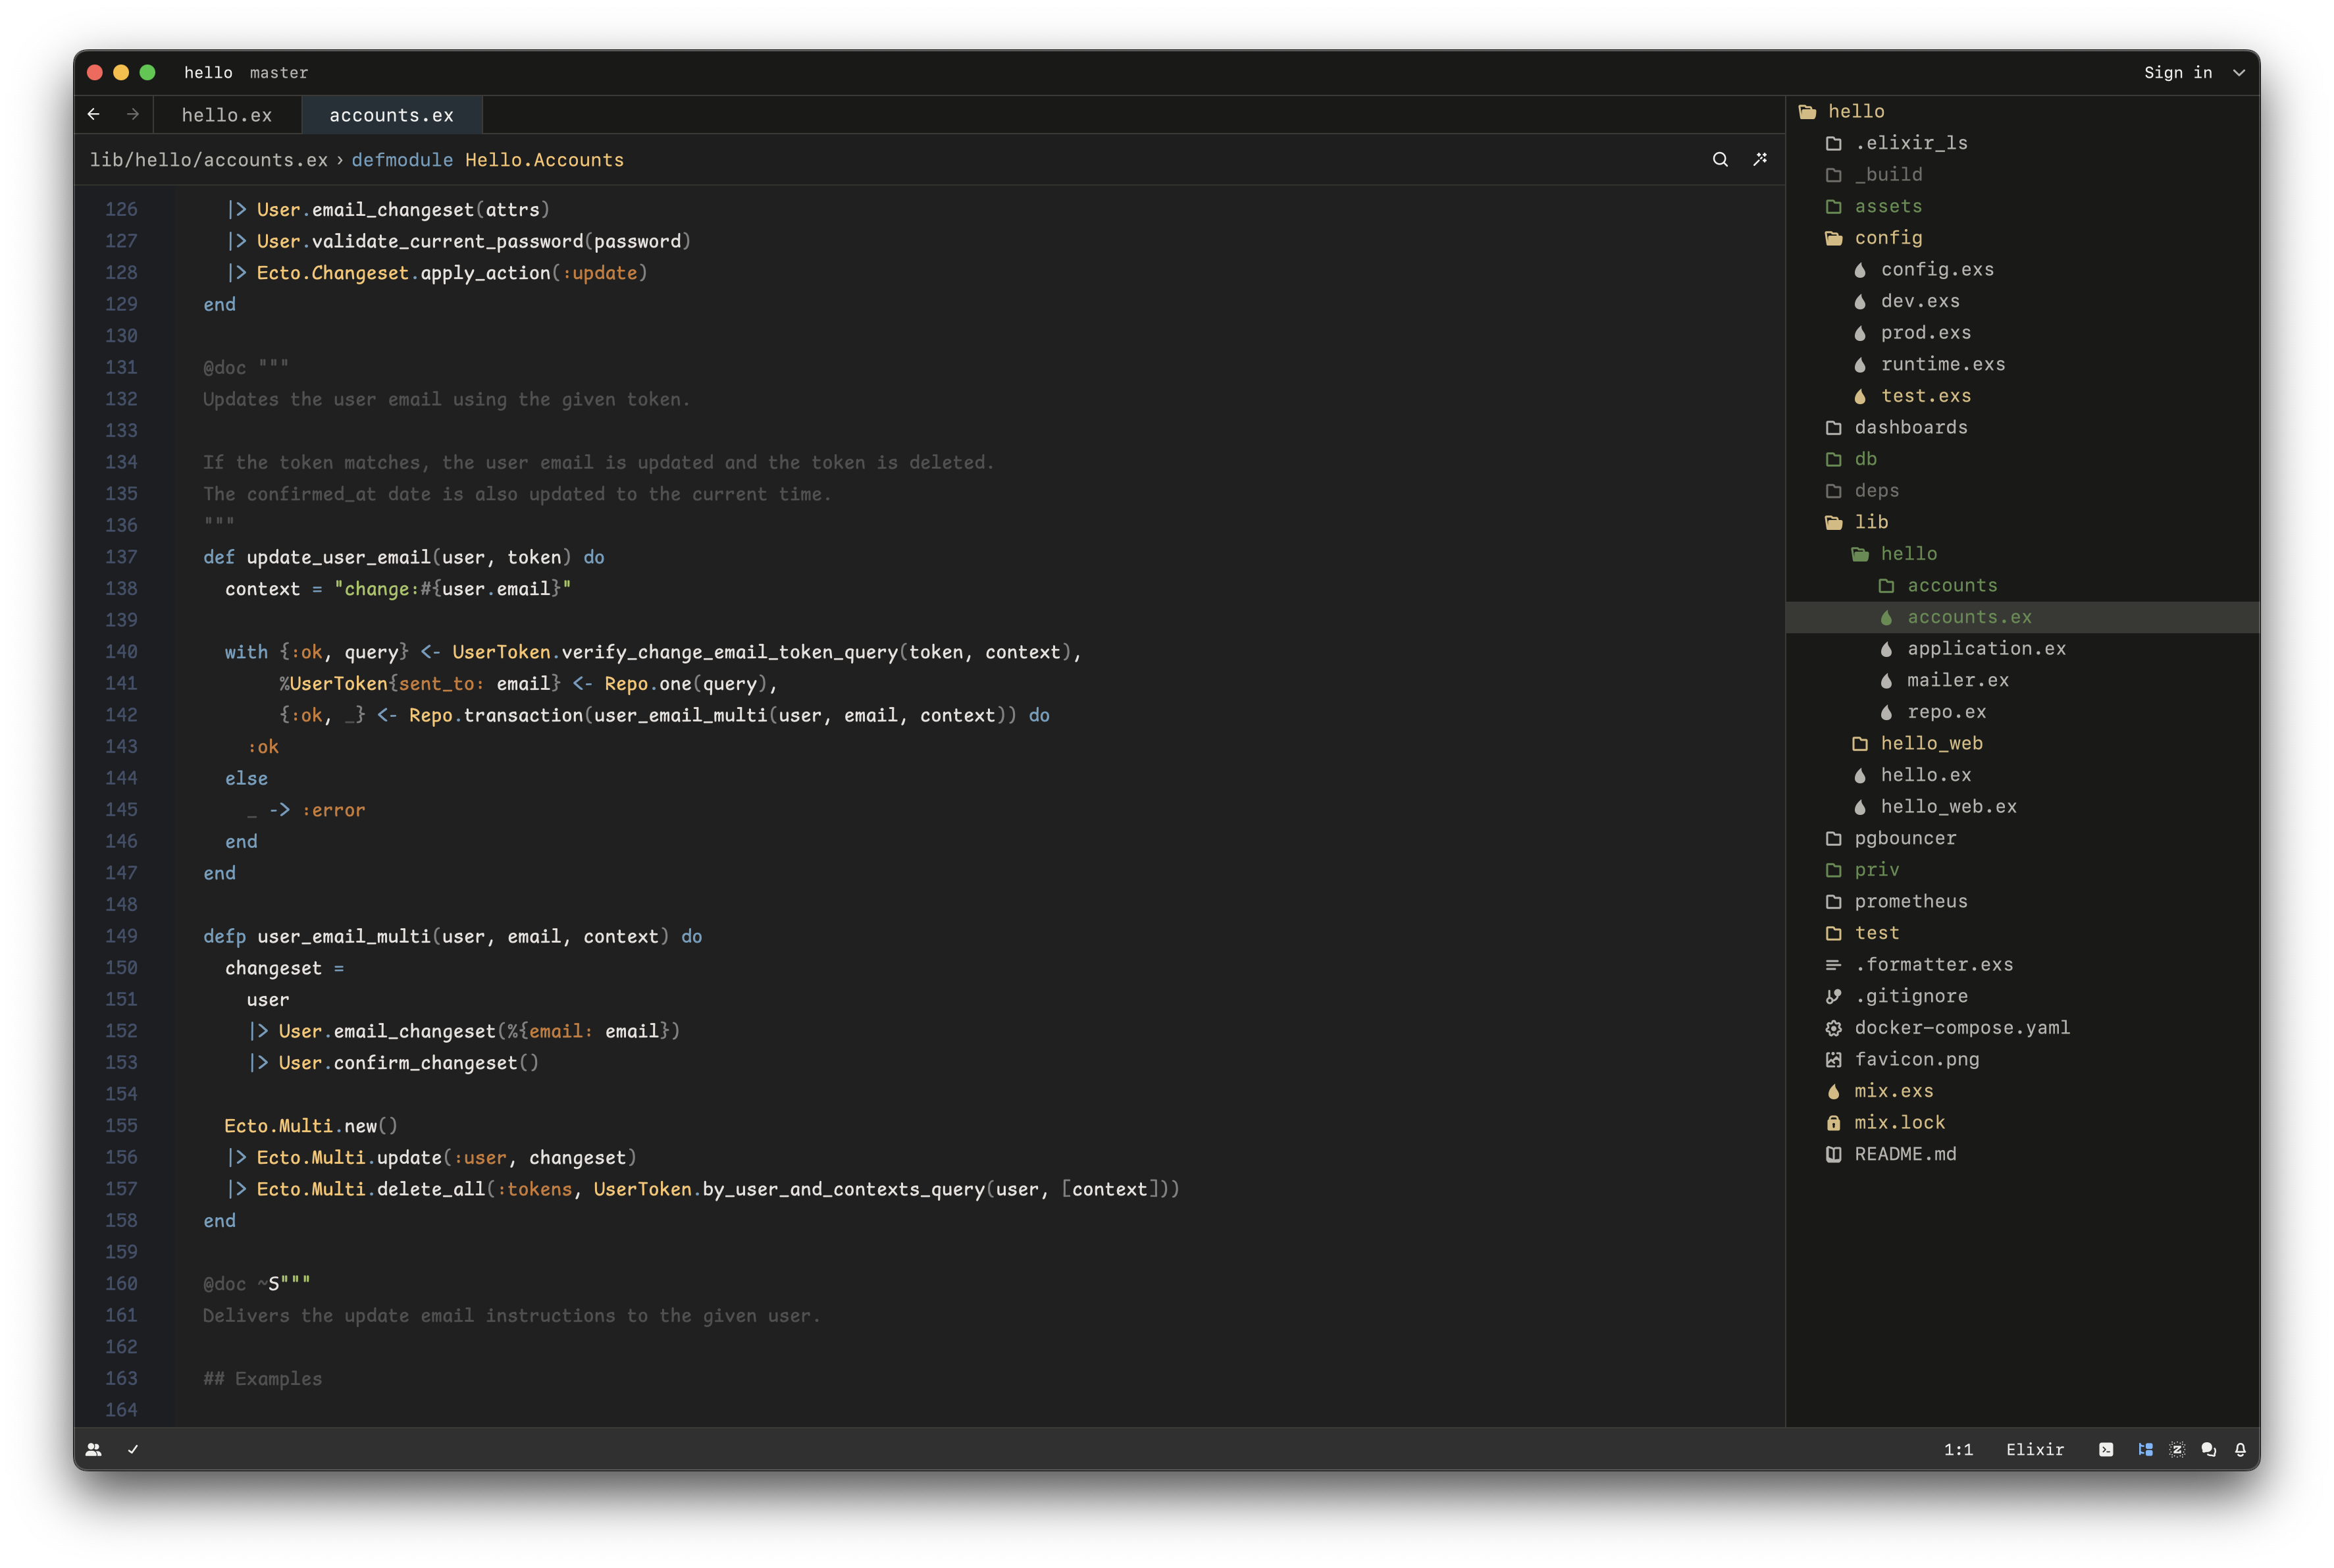Click line number 137 in gutter
2334x1568 pixels.
[x=121, y=557]
